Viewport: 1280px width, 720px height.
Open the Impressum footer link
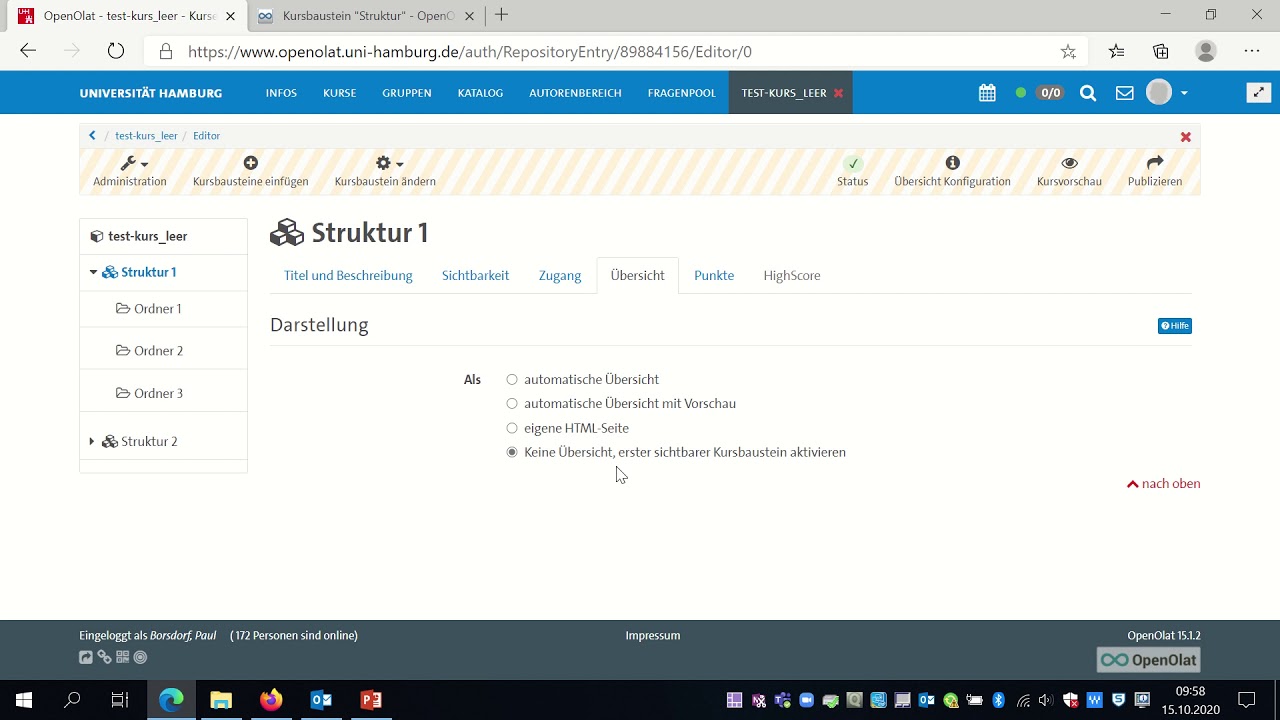[x=653, y=635]
